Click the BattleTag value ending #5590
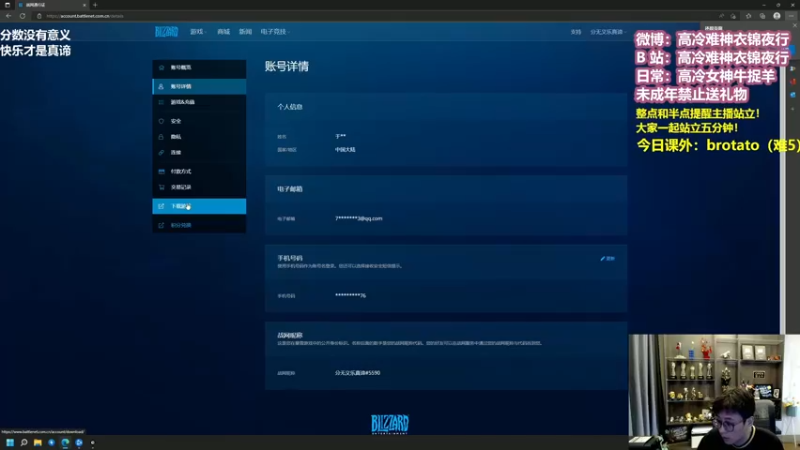The image size is (800, 450). click(x=358, y=373)
